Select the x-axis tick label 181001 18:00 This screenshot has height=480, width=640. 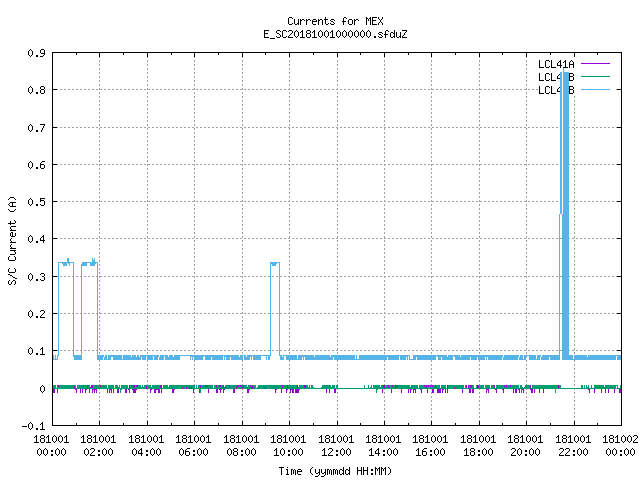(478, 446)
